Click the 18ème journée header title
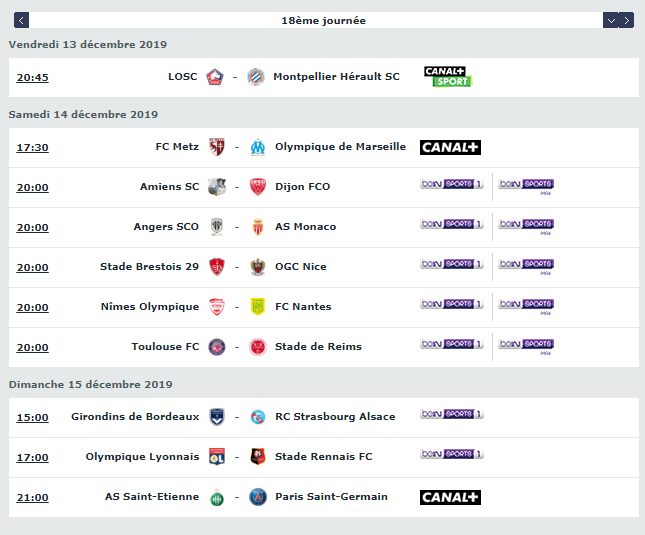The image size is (645, 535). 323,20
